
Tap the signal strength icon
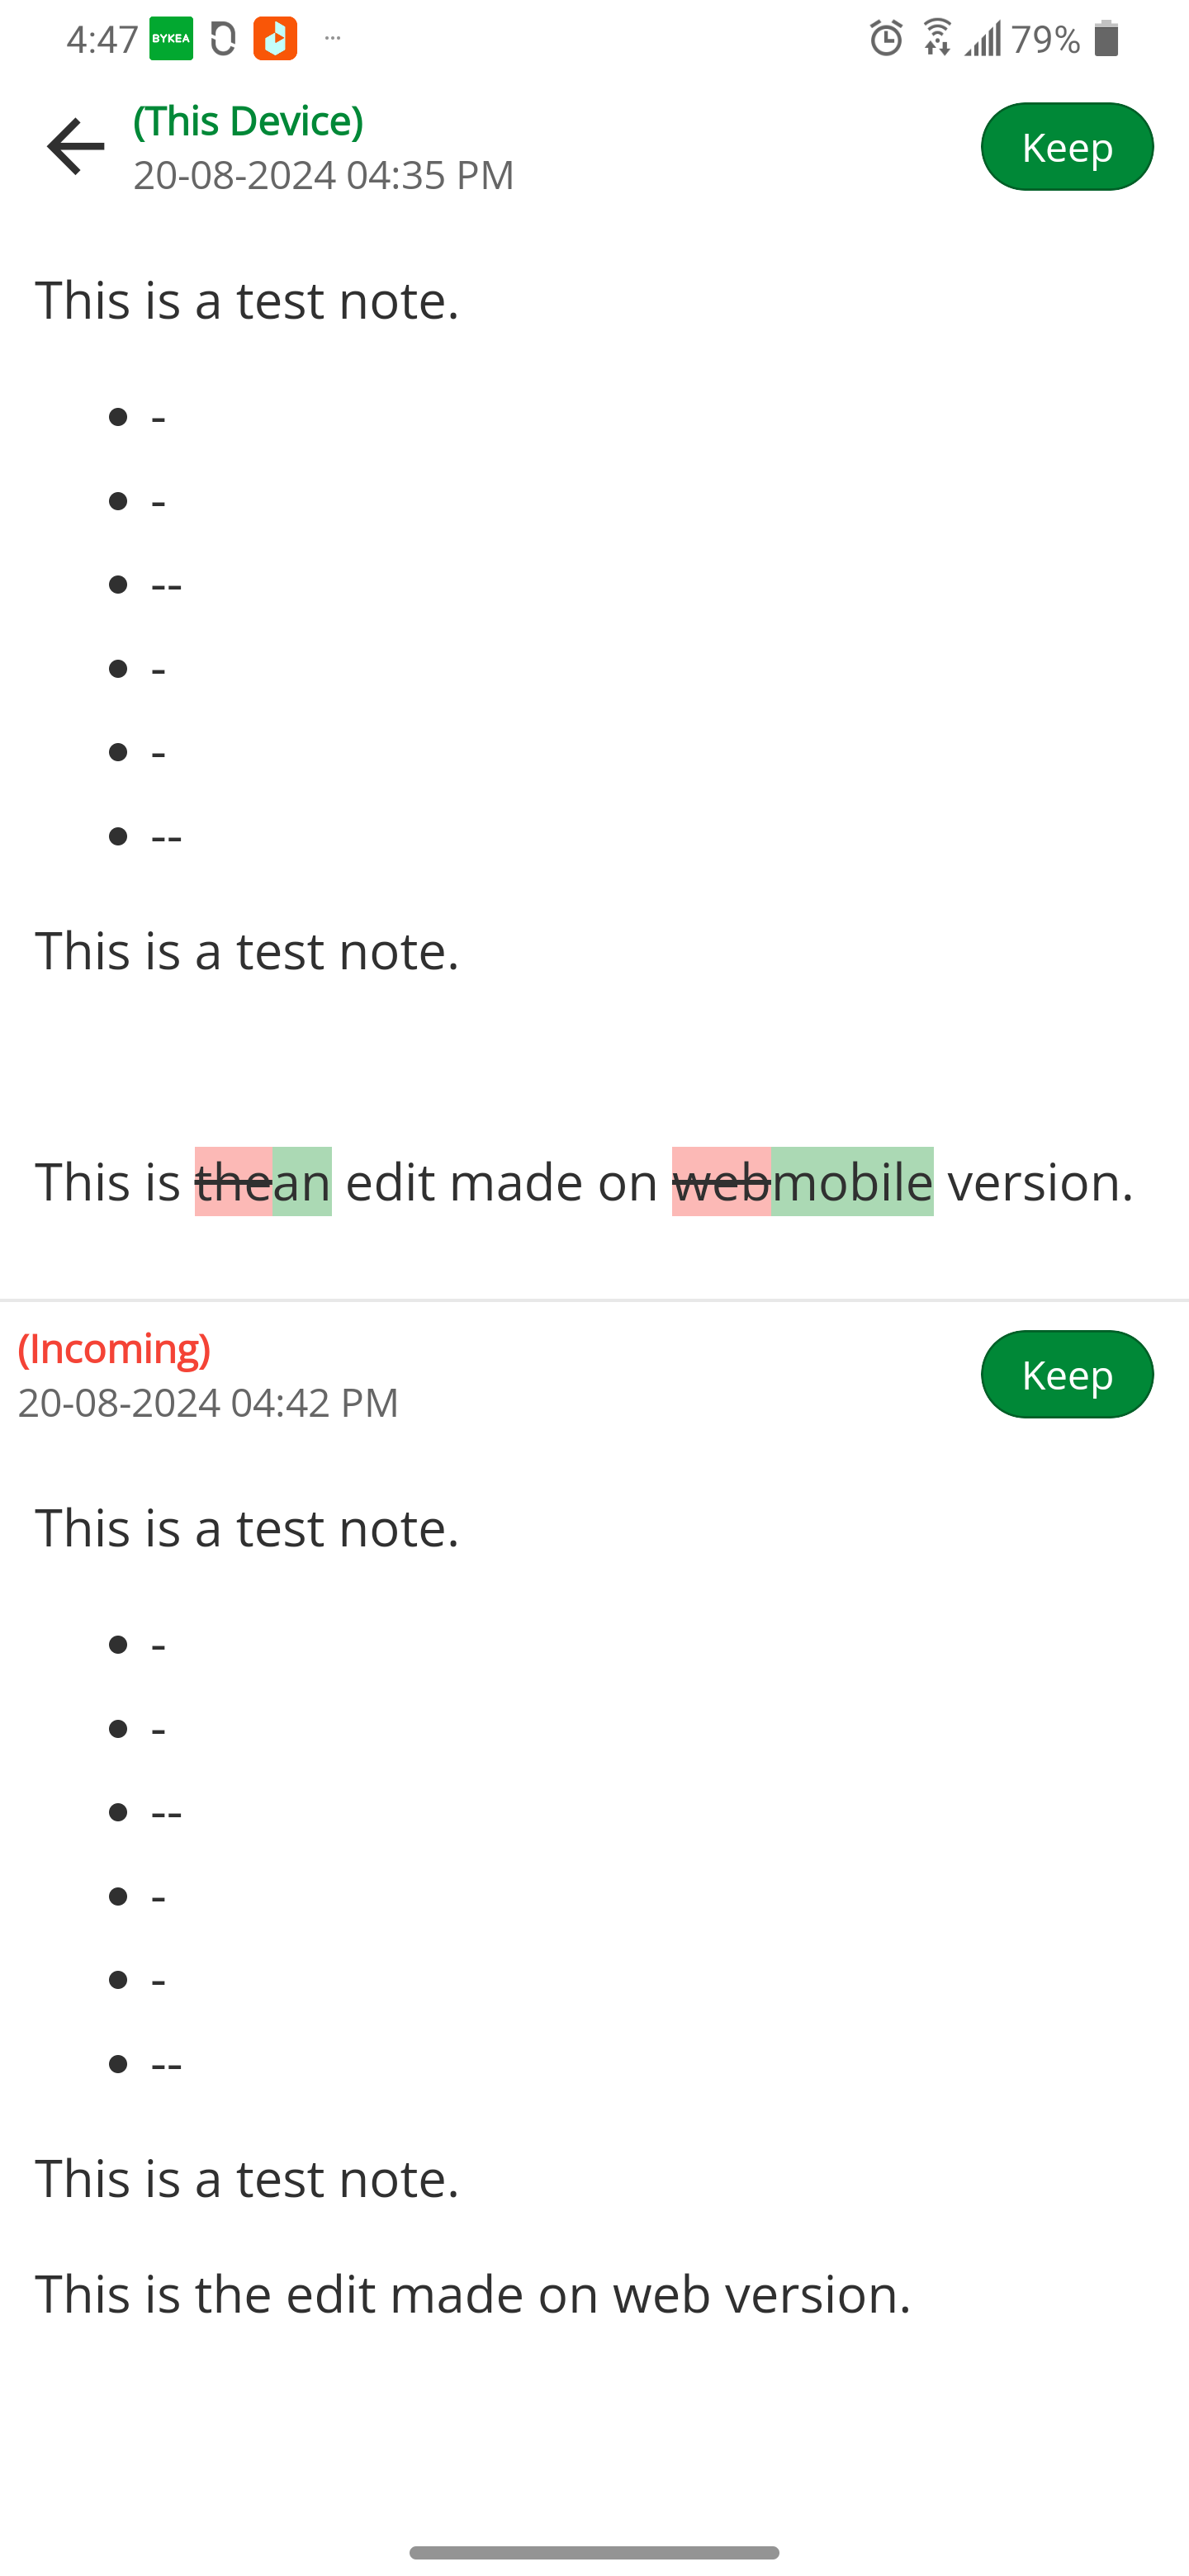click(982, 39)
